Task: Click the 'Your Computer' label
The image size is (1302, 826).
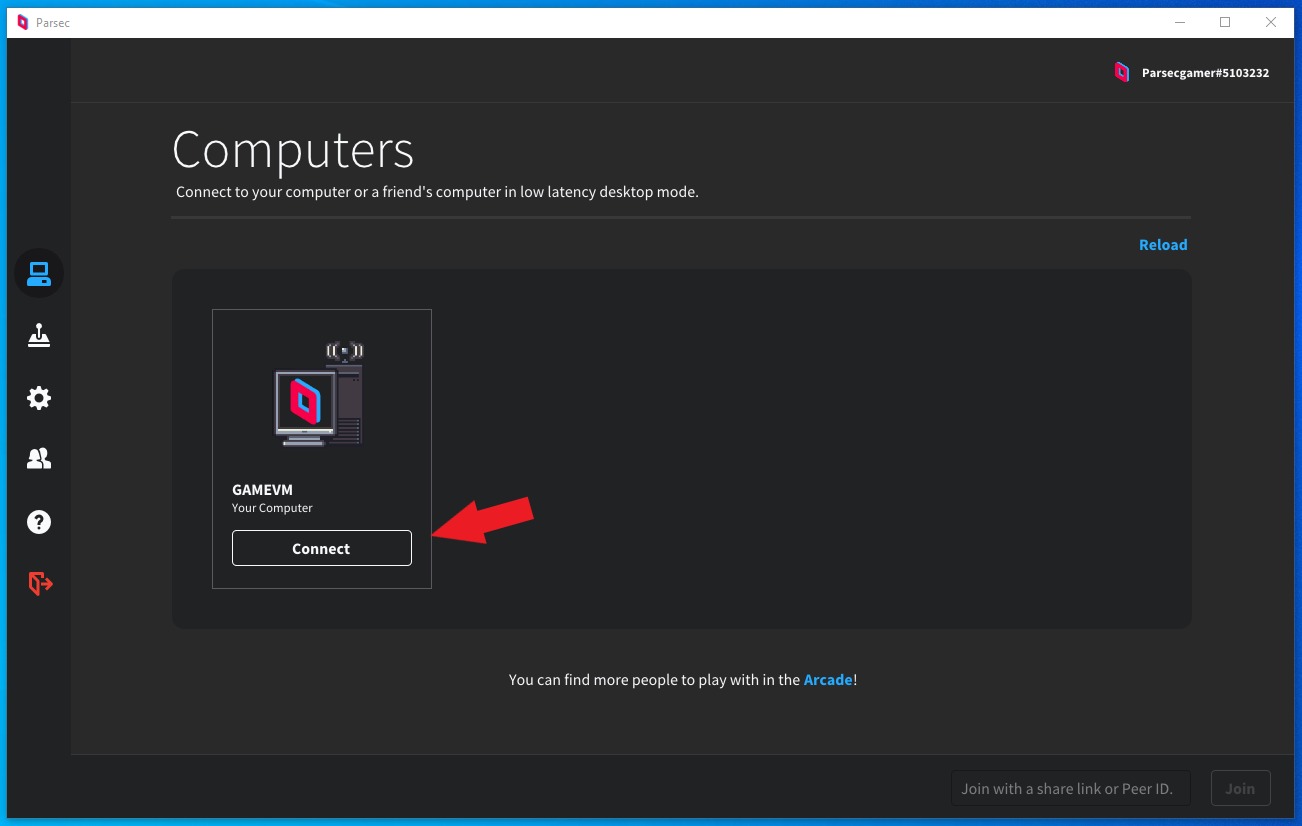Action: (x=272, y=508)
